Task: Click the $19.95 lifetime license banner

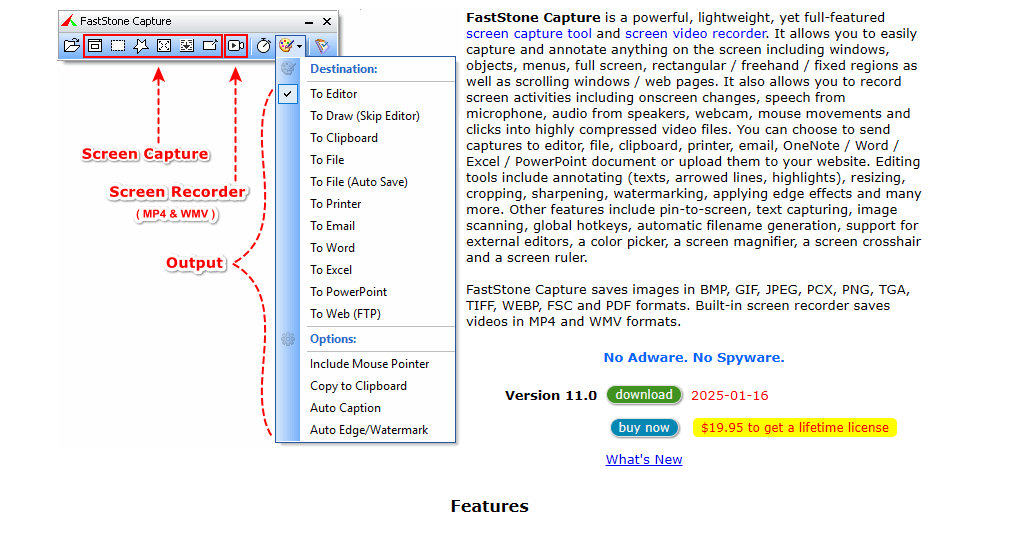Action: click(795, 428)
